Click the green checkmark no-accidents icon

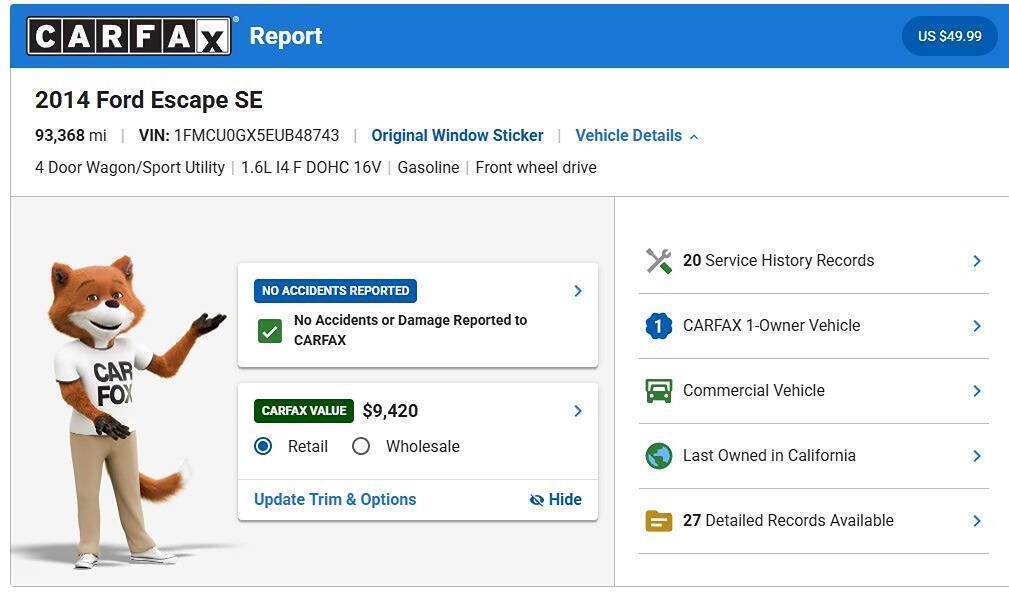coord(270,331)
